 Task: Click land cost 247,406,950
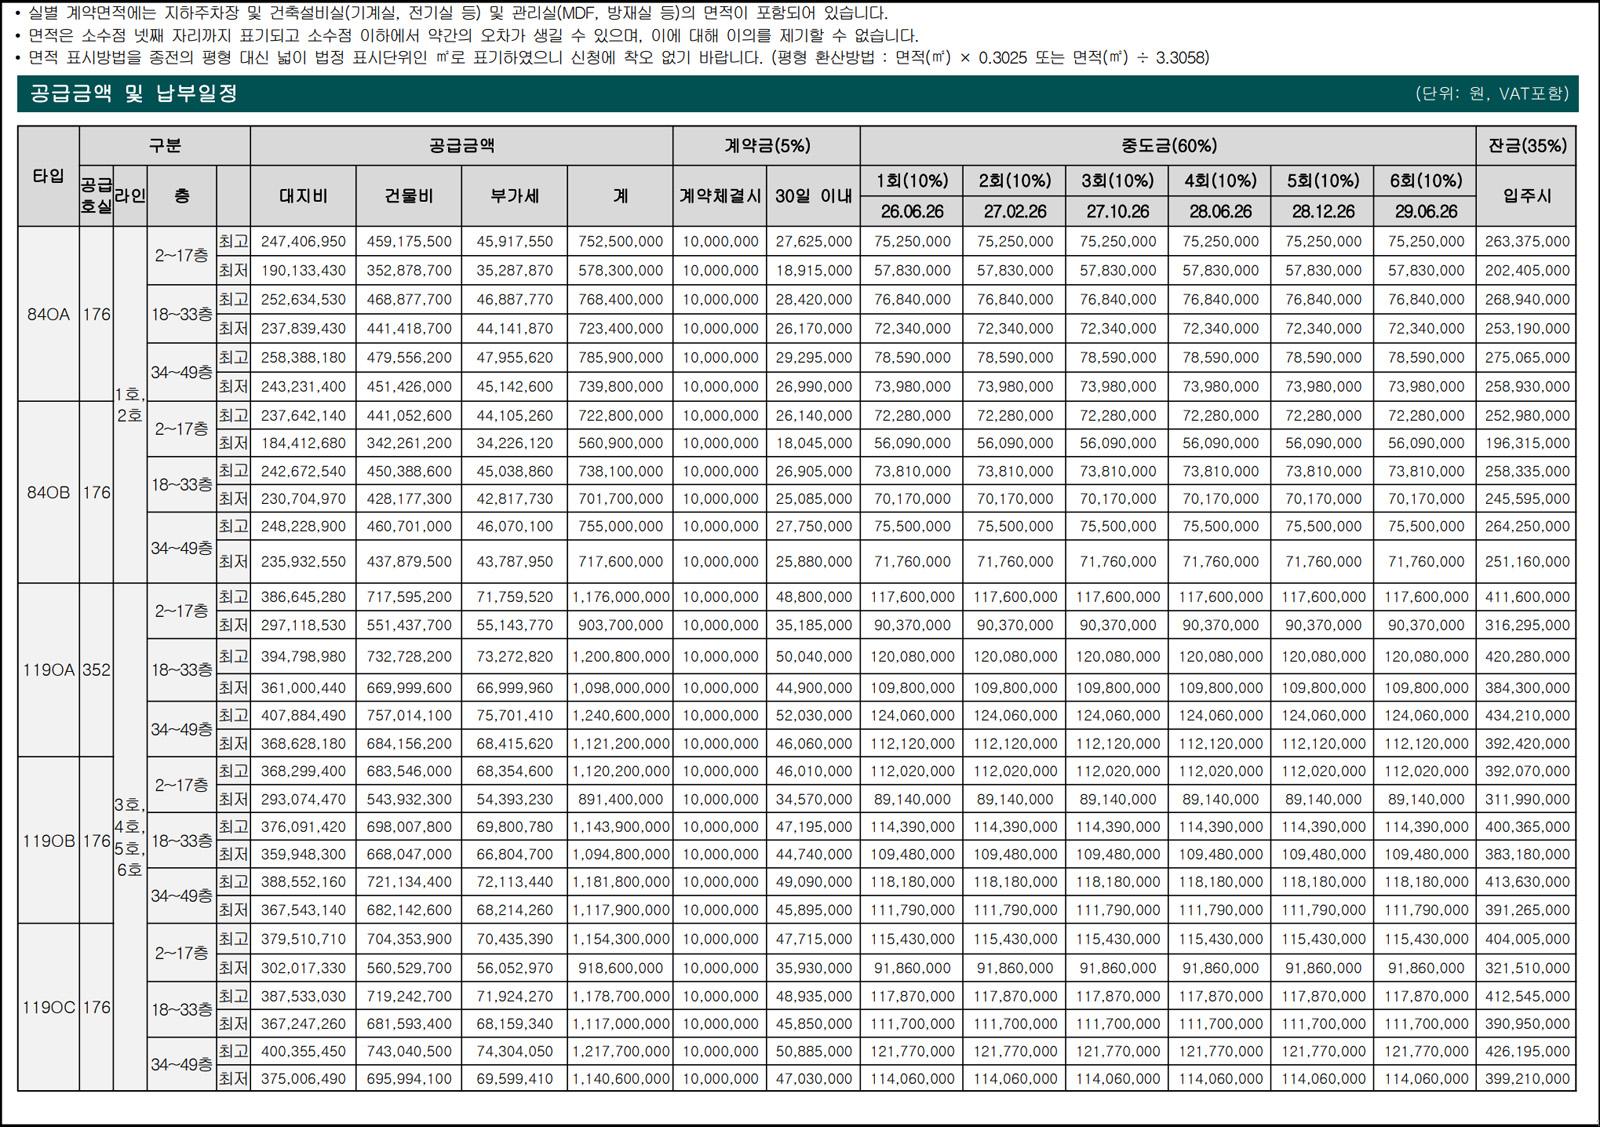(x=303, y=242)
